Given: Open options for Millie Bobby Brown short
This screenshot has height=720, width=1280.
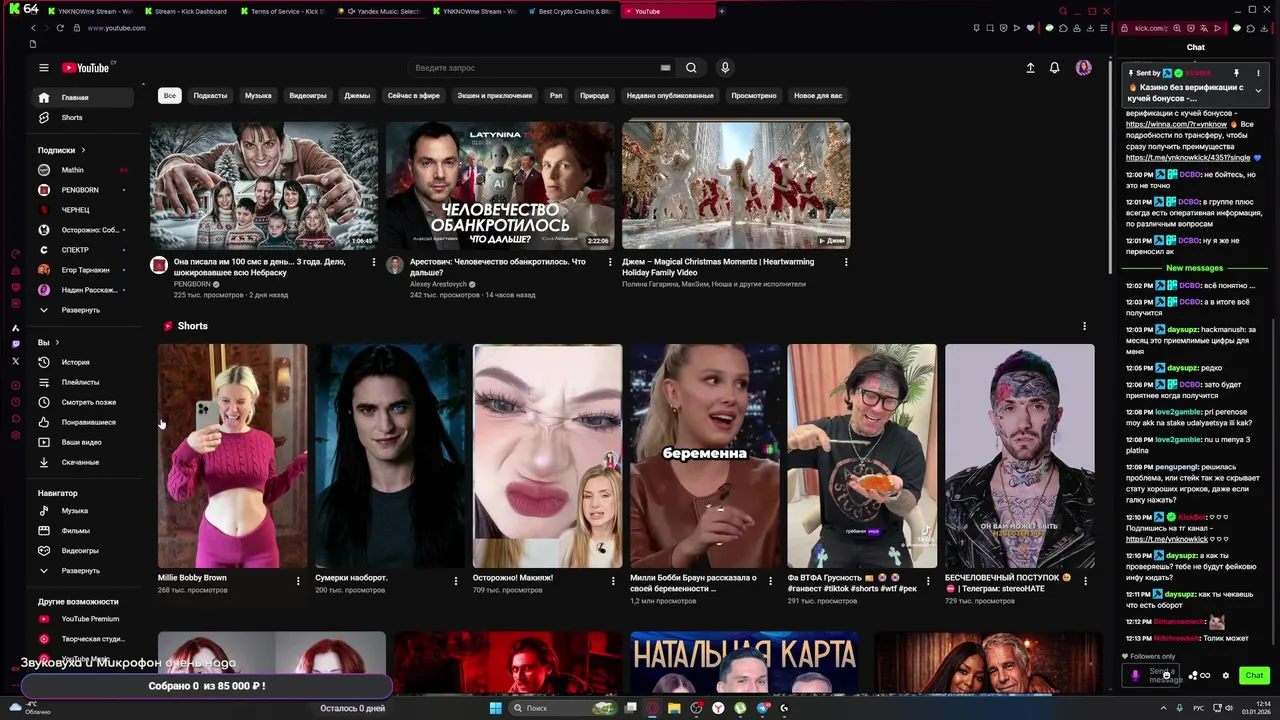Looking at the screenshot, I should point(298,581).
